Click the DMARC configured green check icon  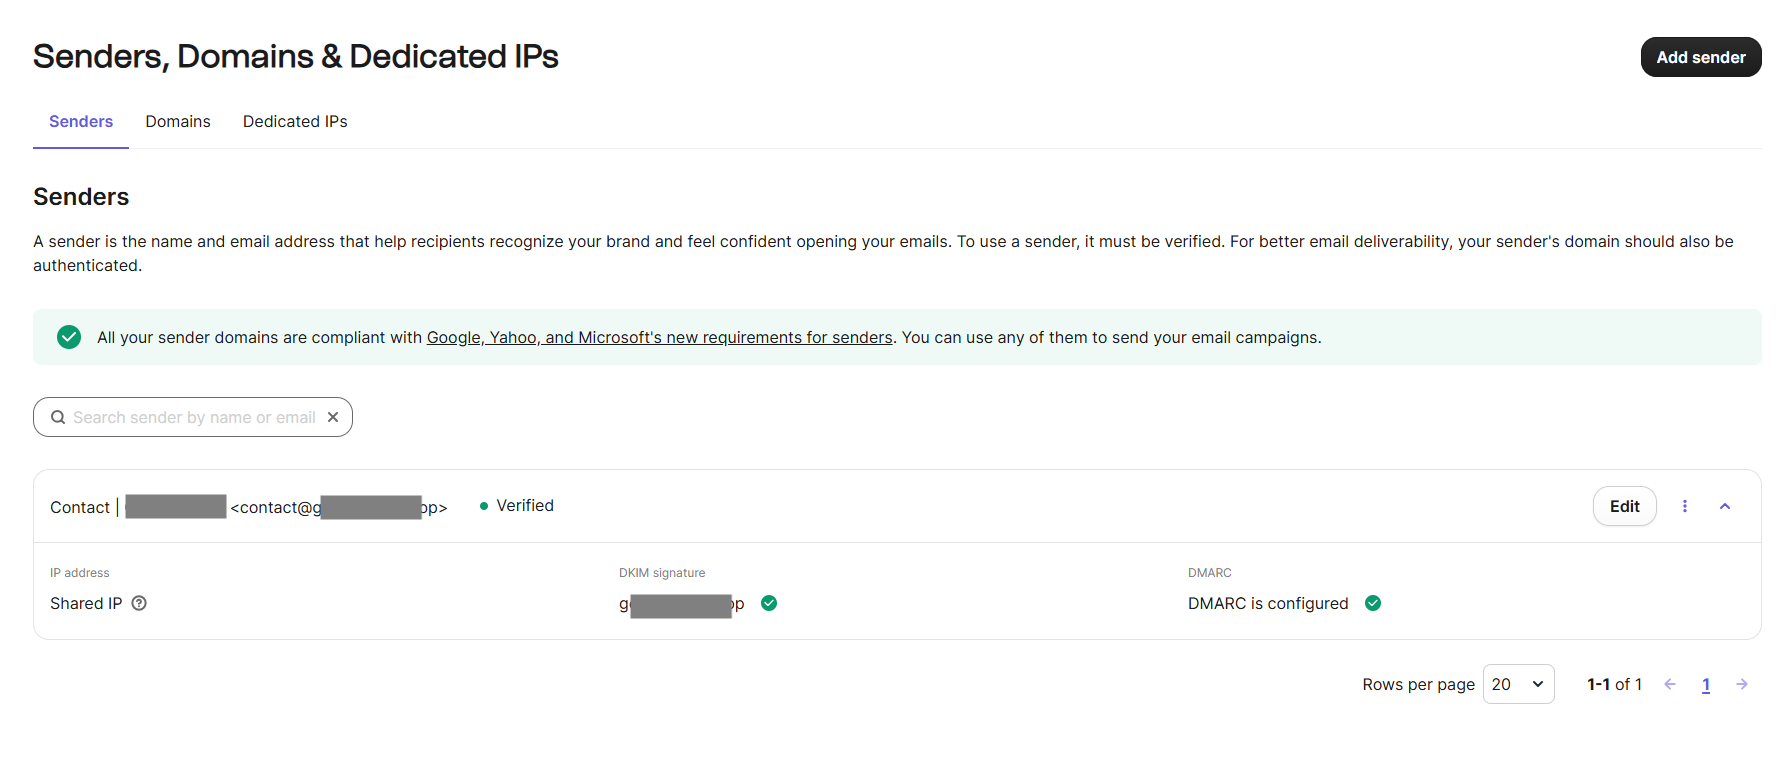pos(1373,603)
